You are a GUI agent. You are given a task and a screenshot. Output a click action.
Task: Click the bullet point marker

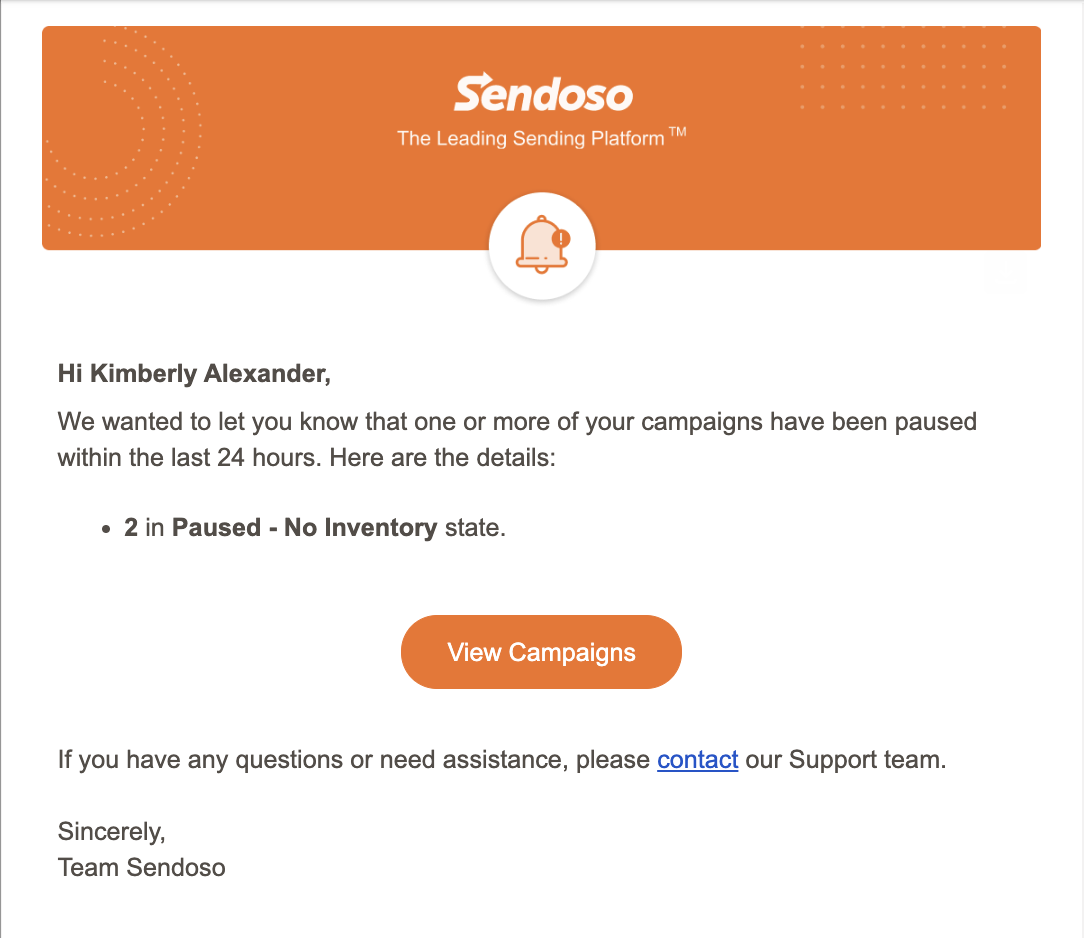[x=106, y=529]
